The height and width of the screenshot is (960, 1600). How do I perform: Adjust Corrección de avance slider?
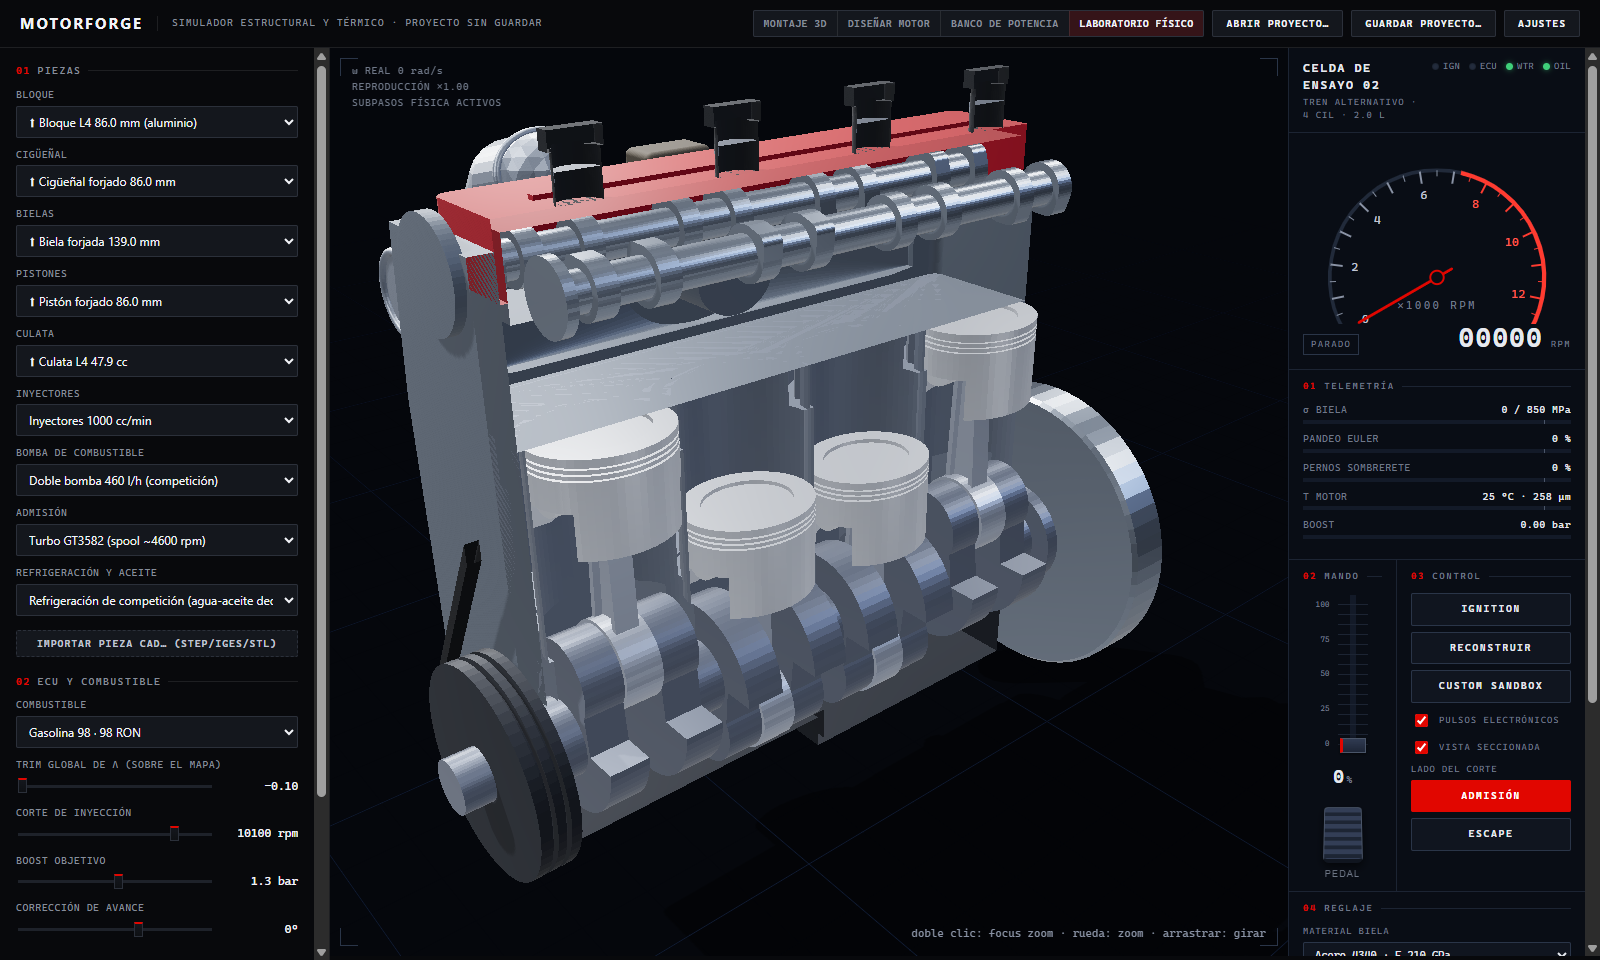click(x=115, y=929)
